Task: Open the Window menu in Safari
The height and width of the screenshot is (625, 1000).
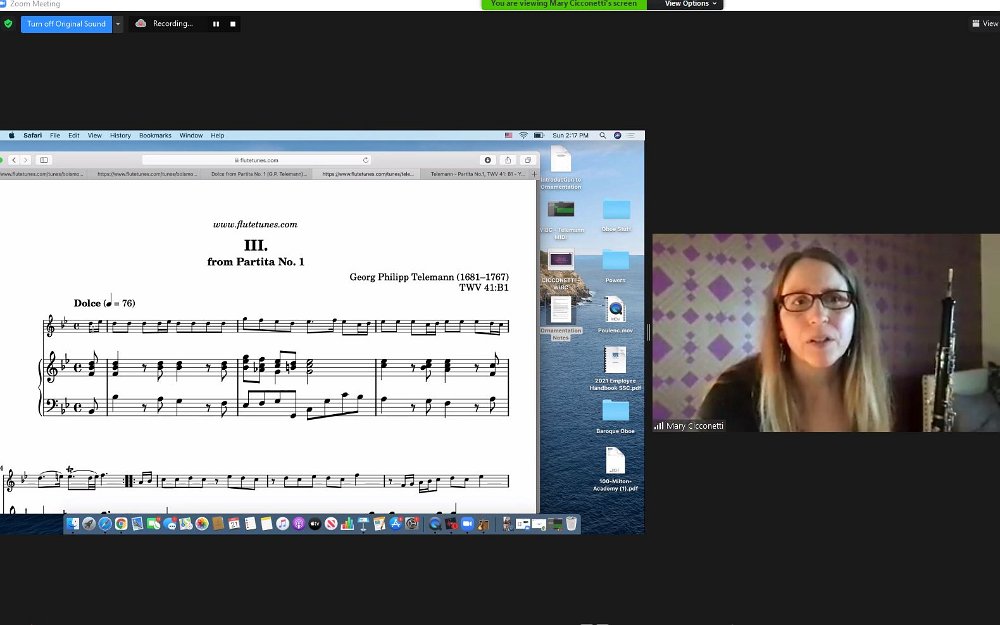Action: (191, 135)
